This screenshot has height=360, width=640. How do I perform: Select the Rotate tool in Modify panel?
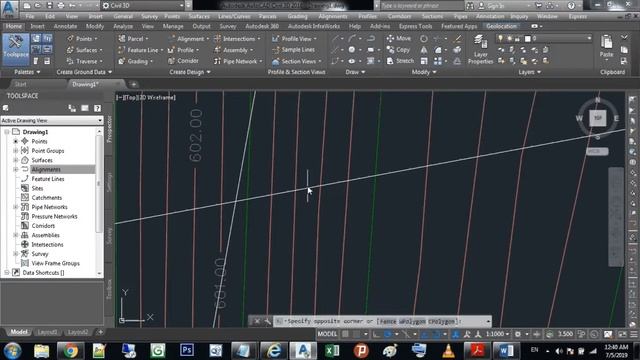click(424, 39)
